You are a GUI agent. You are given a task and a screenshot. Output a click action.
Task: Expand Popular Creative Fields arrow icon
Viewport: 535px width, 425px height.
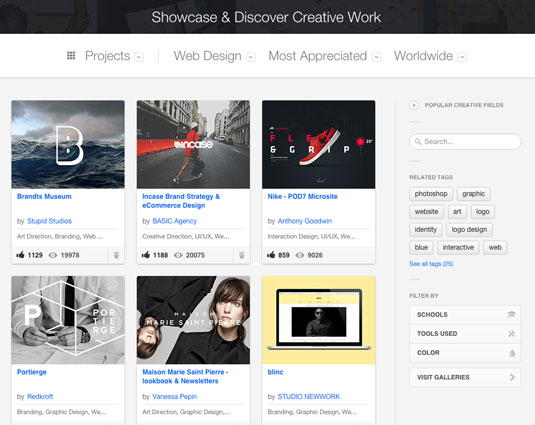(x=414, y=105)
